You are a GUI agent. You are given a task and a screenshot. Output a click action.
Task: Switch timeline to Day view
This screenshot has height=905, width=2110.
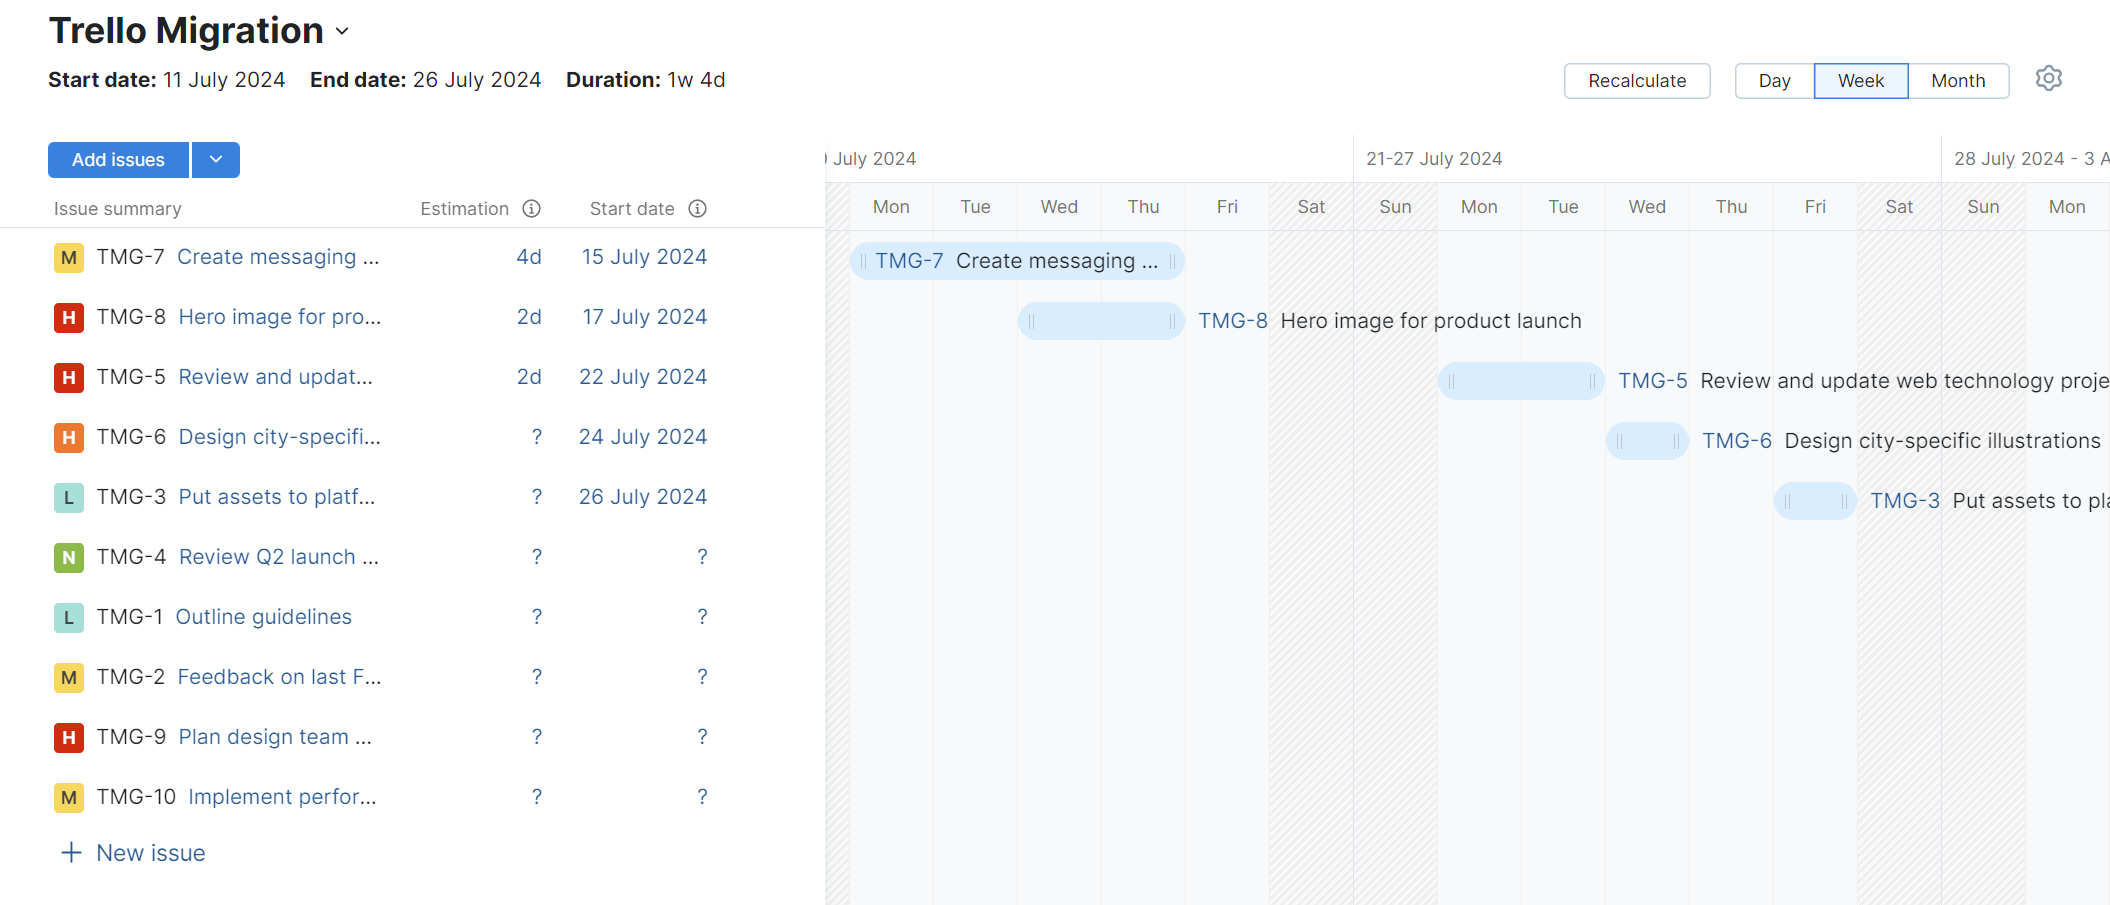click(1774, 81)
